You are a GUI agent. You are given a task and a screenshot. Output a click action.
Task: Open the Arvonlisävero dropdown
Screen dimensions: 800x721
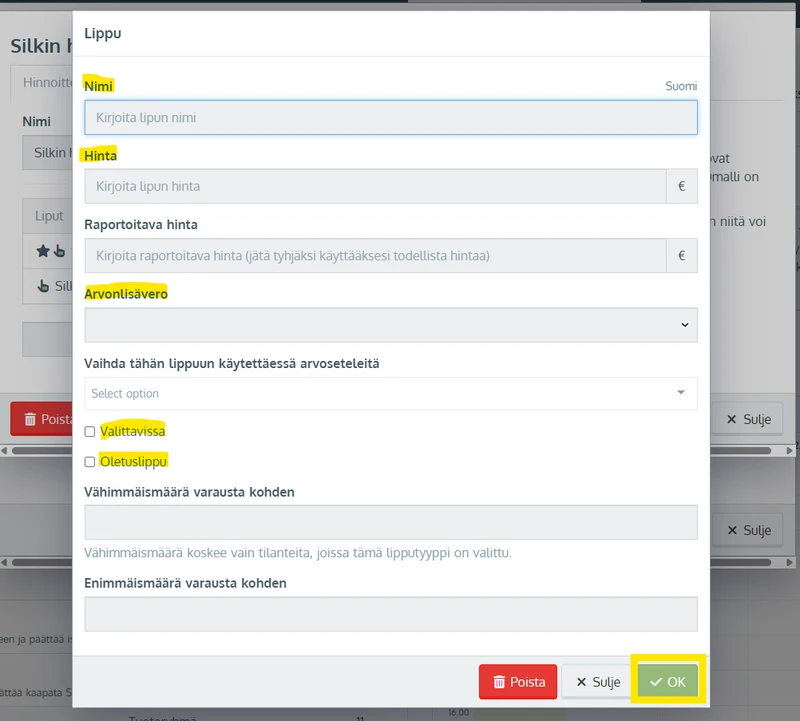391,325
